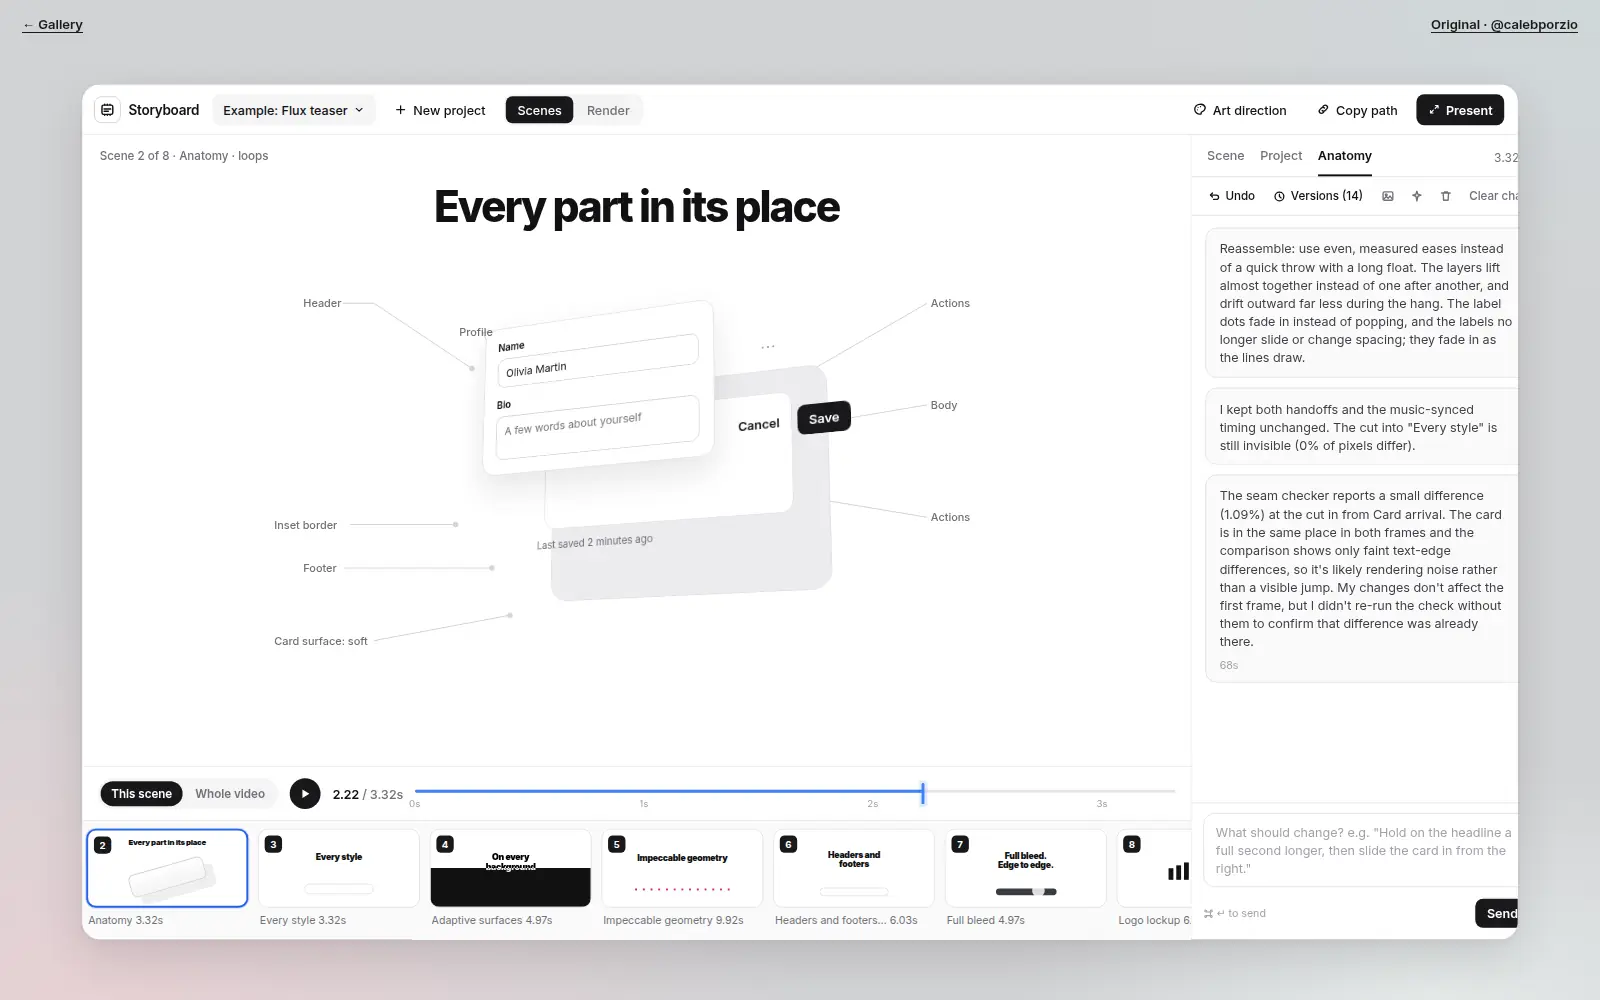Click the Olivia Martin name field in preview

pos(598,361)
